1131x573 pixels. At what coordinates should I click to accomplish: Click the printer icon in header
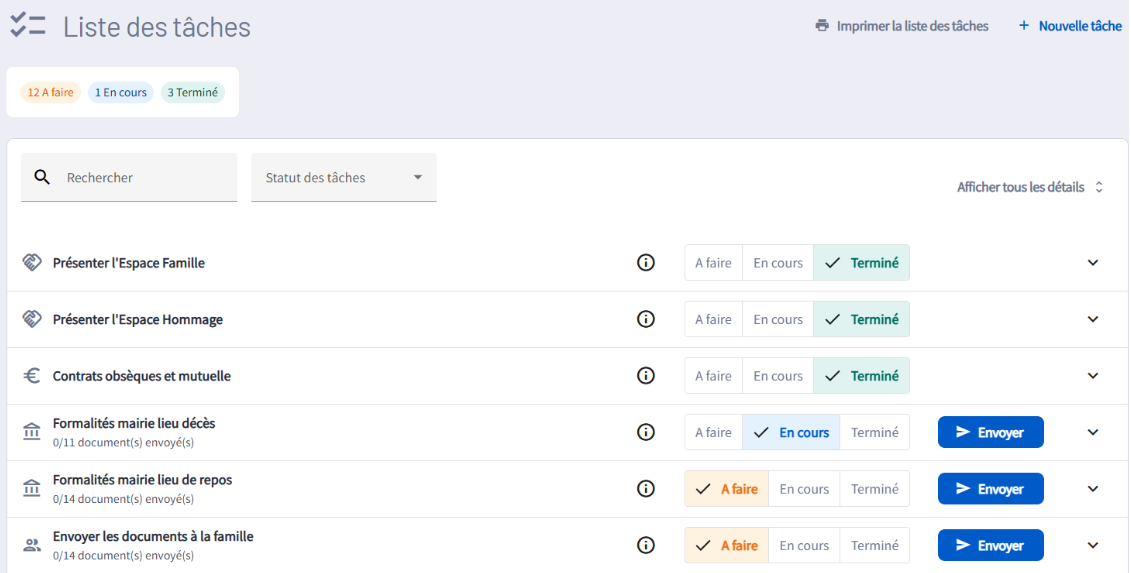tap(822, 26)
